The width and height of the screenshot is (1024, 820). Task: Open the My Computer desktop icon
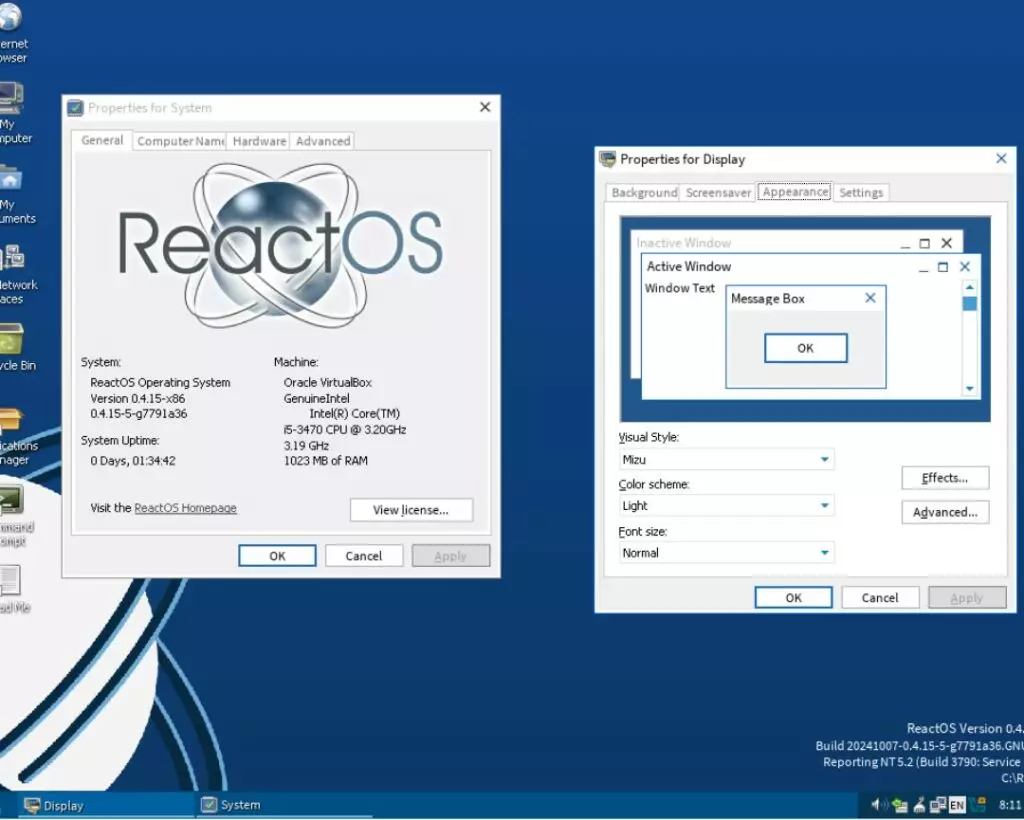point(10,101)
